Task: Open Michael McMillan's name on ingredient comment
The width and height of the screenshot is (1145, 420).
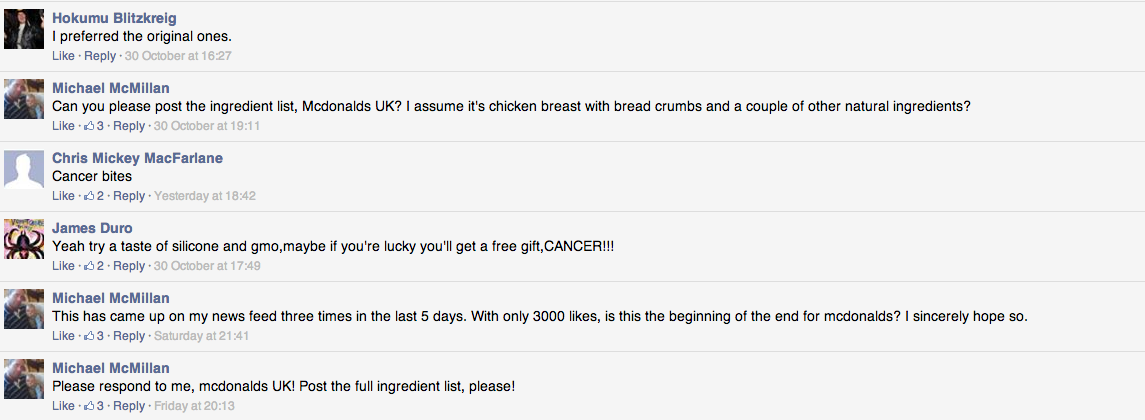Action: (111, 88)
